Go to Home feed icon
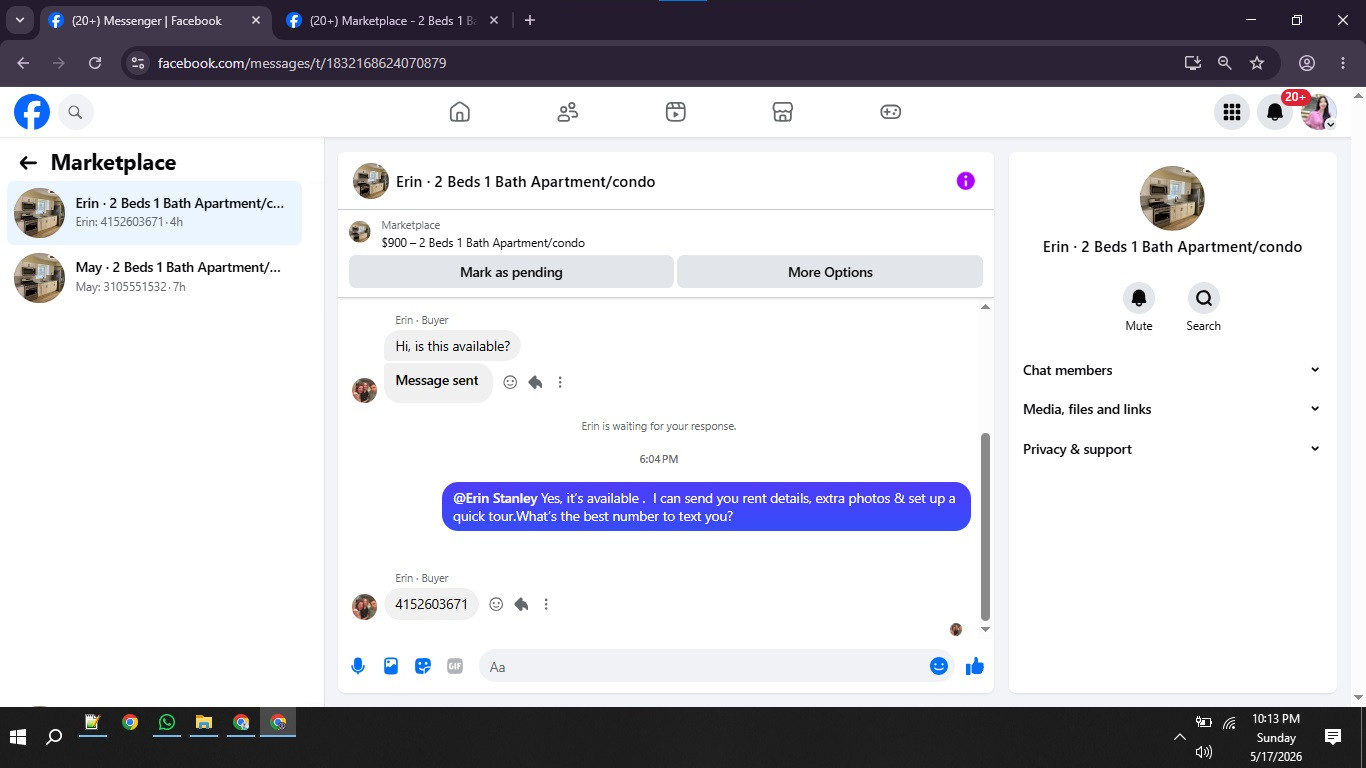Image resolution: width=1366 pixels, height=768 pixels. (460, 112)
